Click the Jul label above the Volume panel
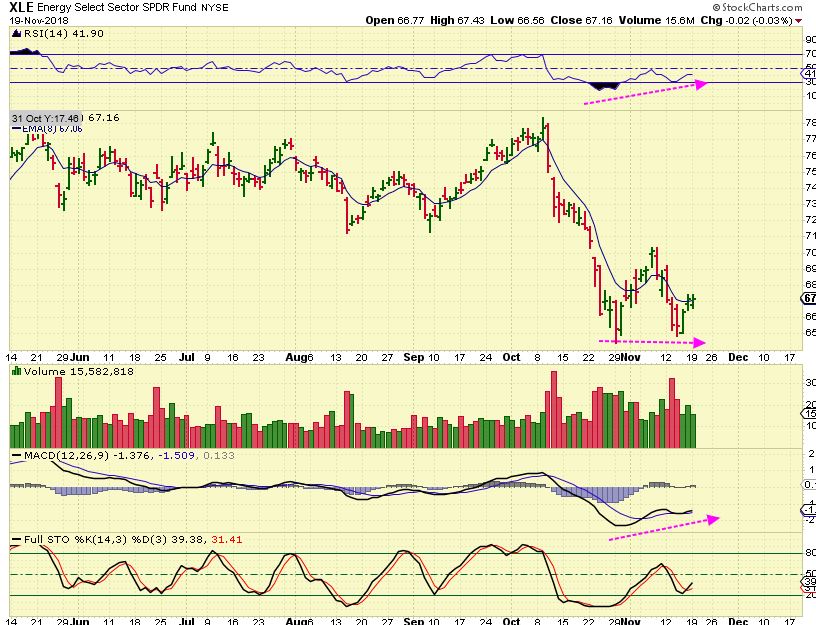This screenshot has width=816, height=625. 186,358
